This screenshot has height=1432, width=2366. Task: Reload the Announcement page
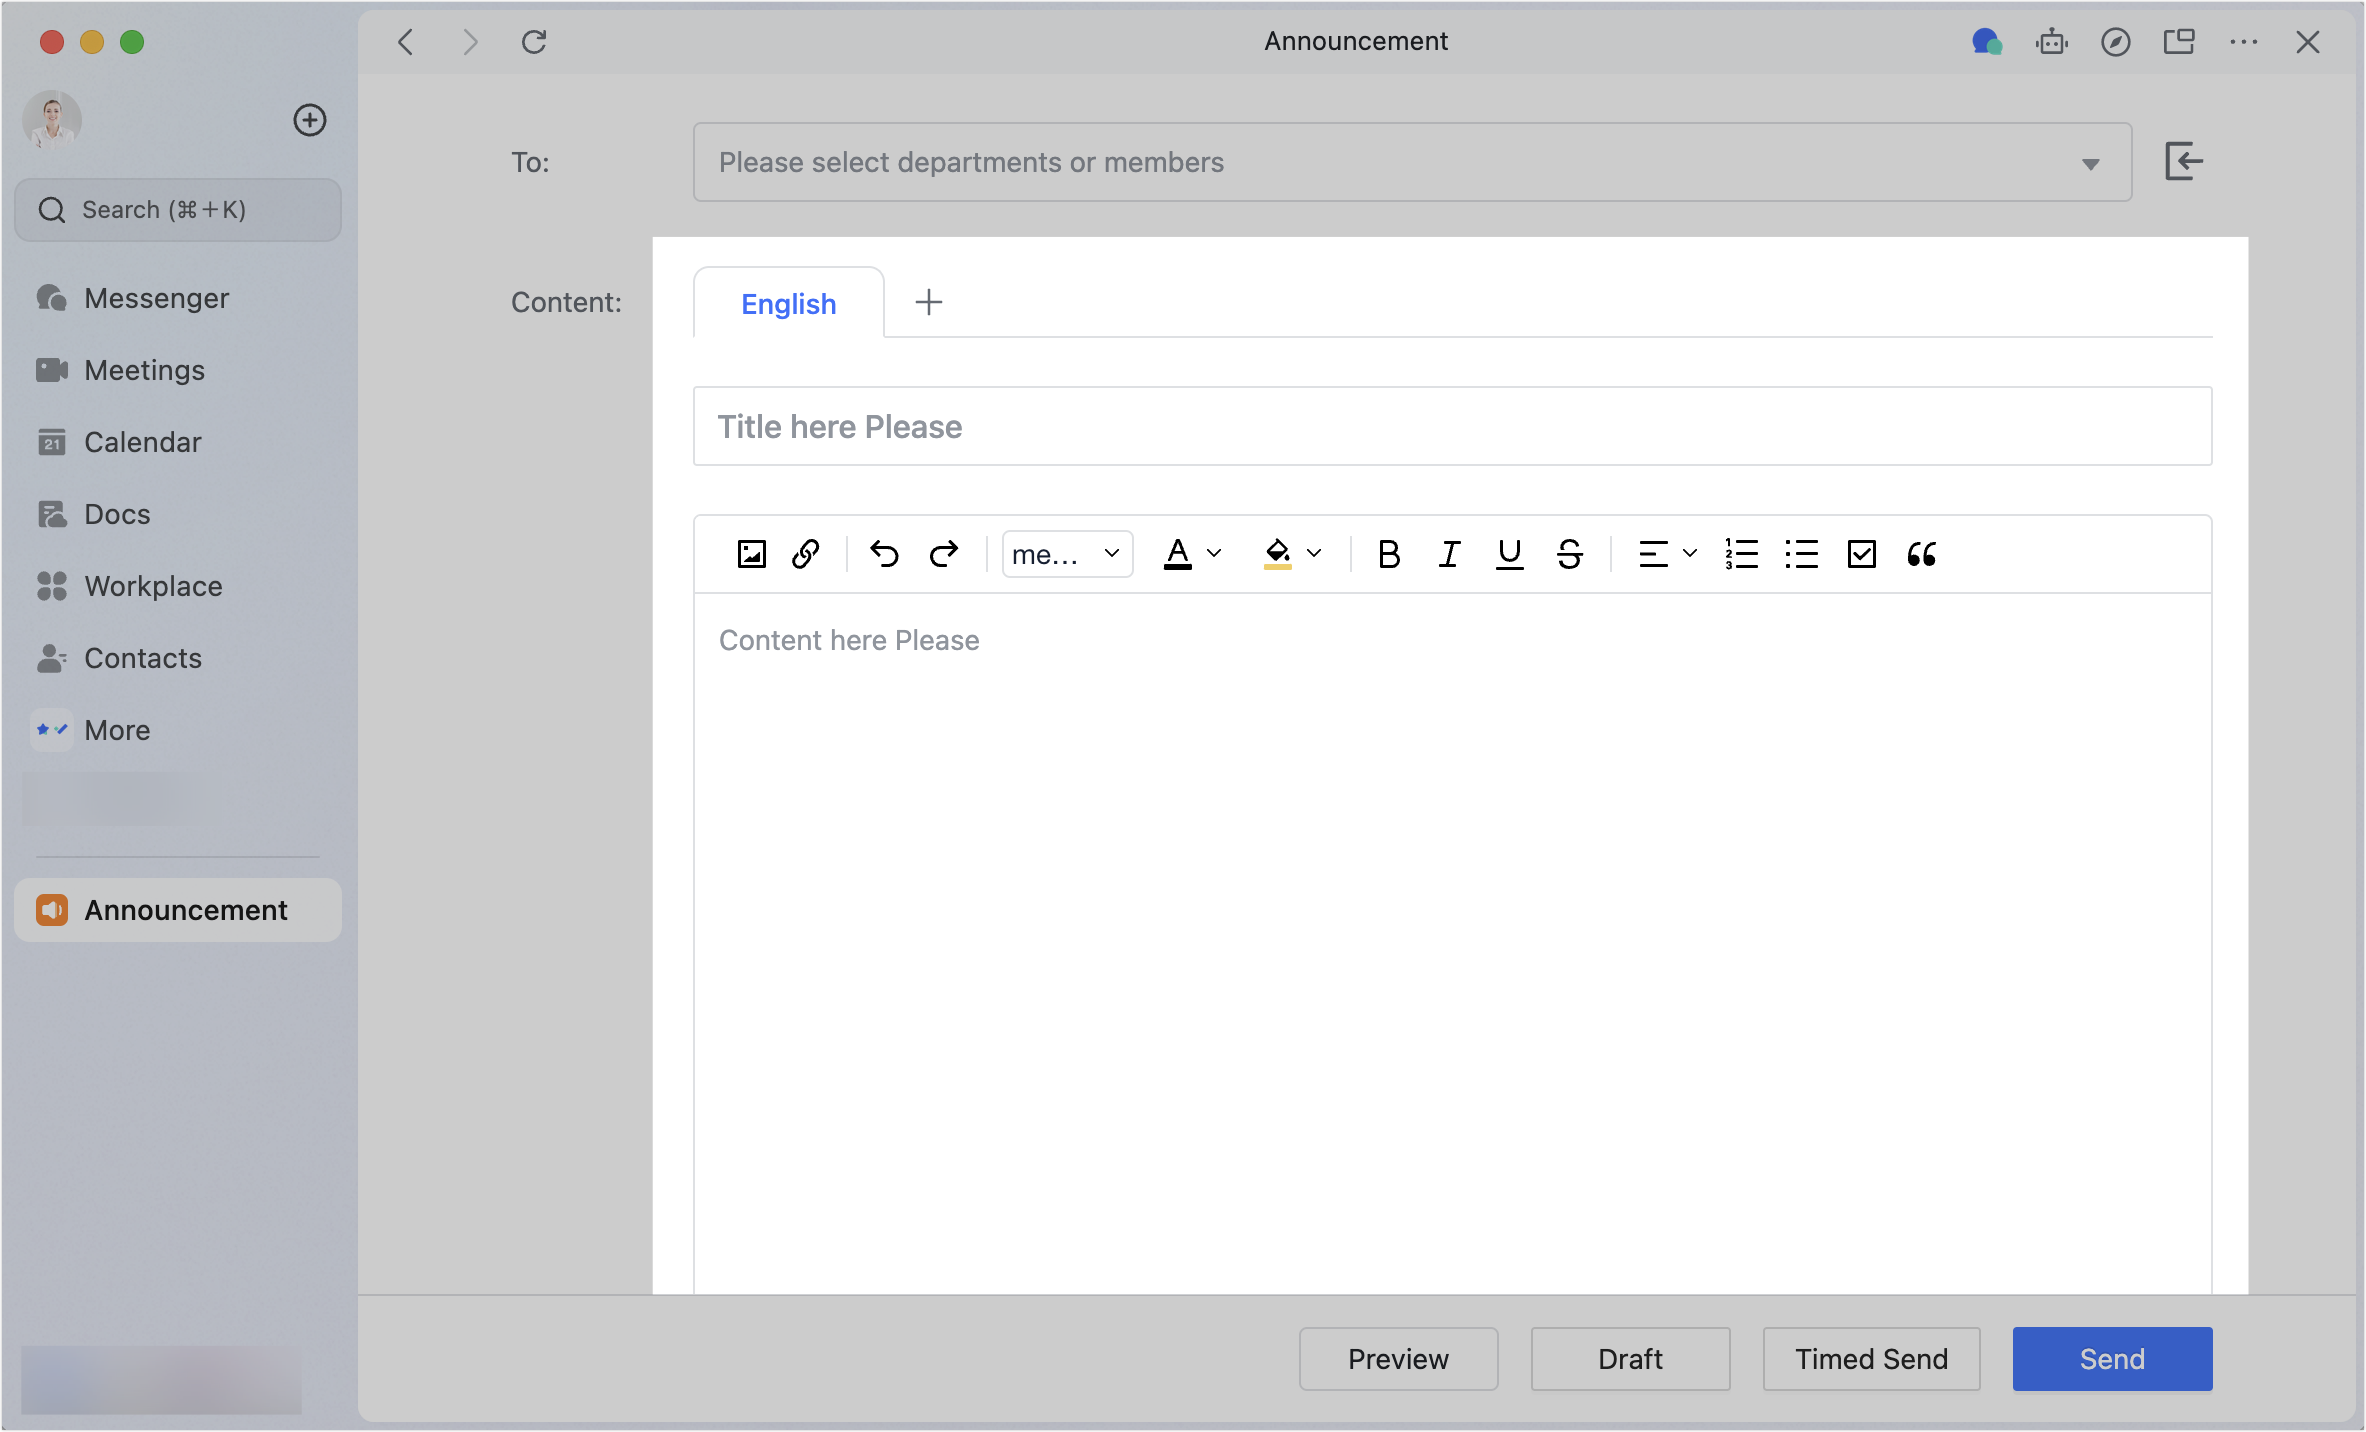pyautogui.click(x=534, y=42)
